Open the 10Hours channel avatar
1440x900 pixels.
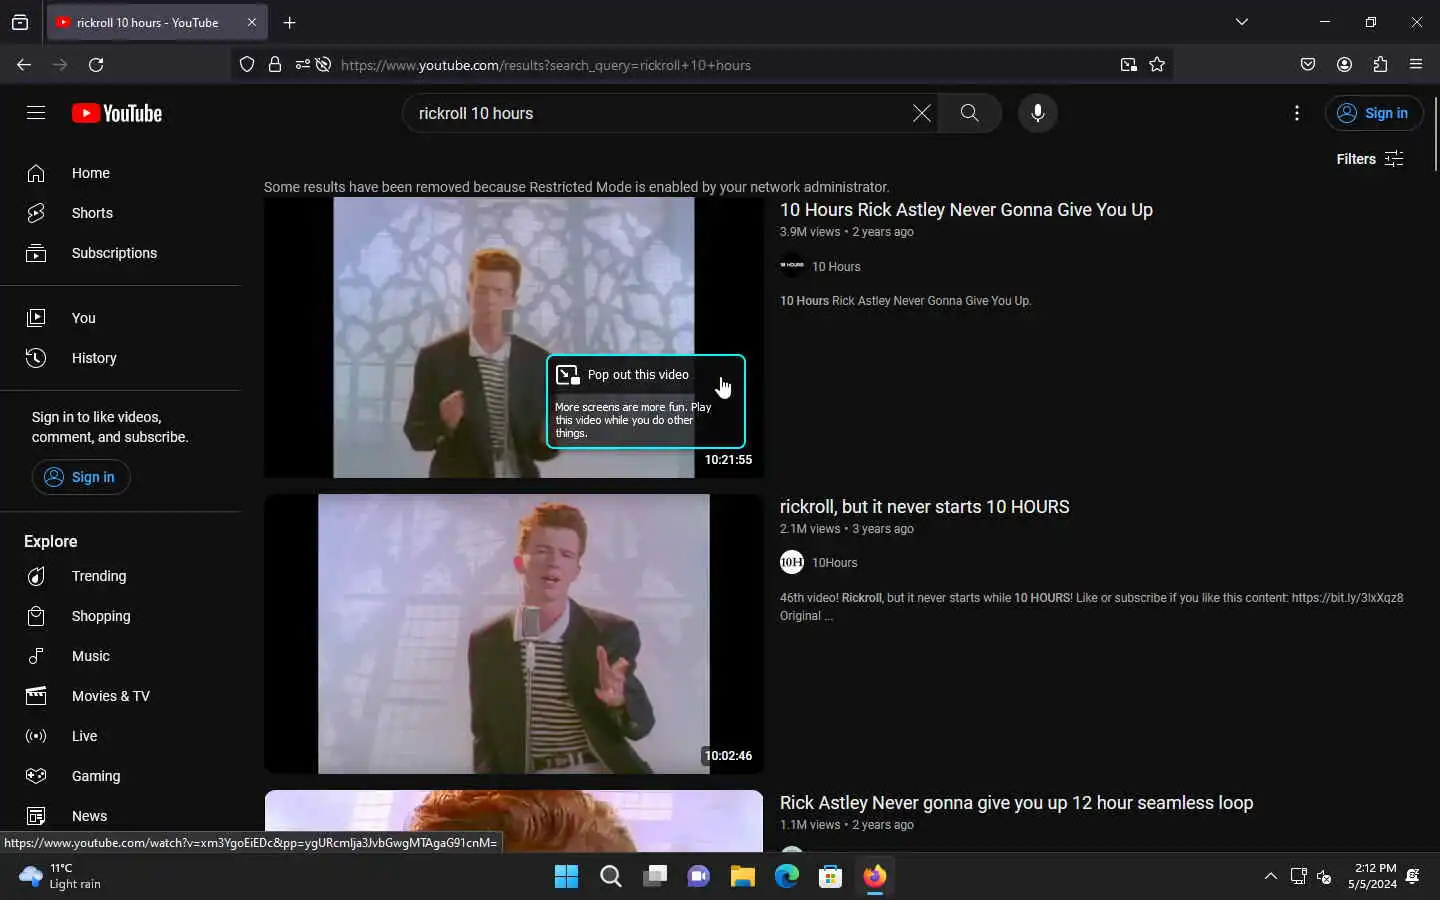click(x=792, y=562)
